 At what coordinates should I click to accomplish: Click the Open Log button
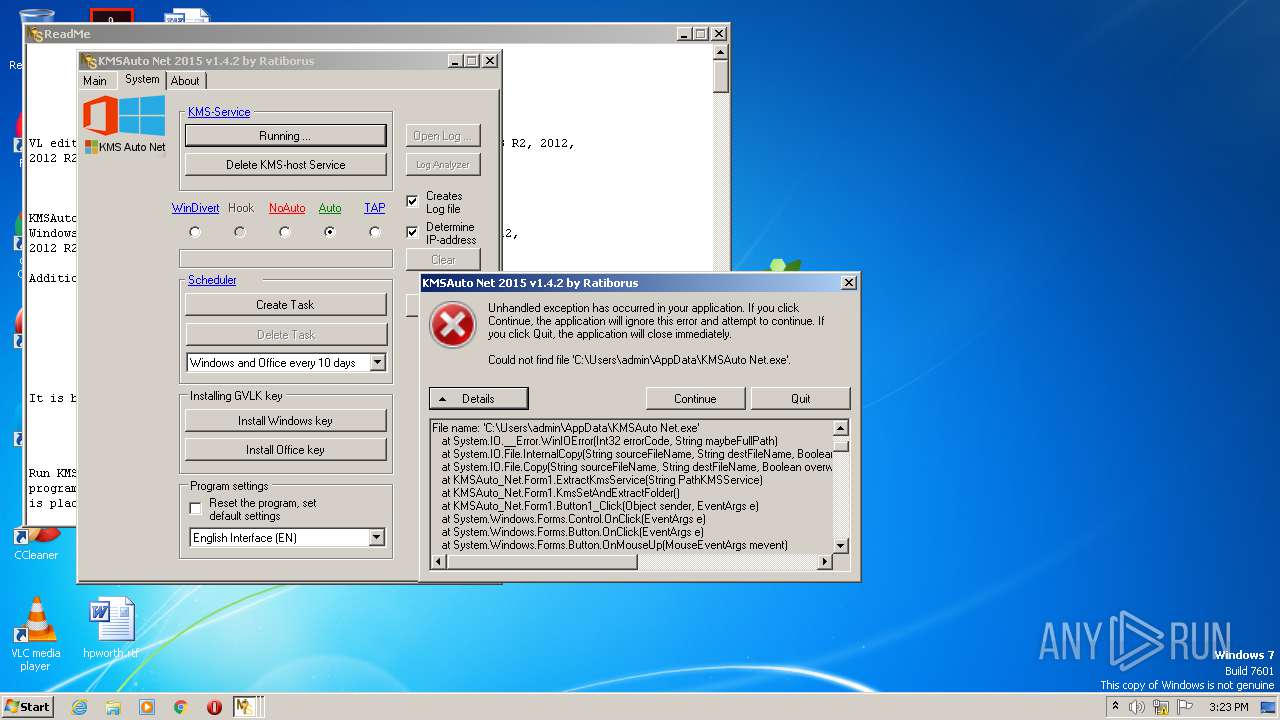(x=443, y=136)
